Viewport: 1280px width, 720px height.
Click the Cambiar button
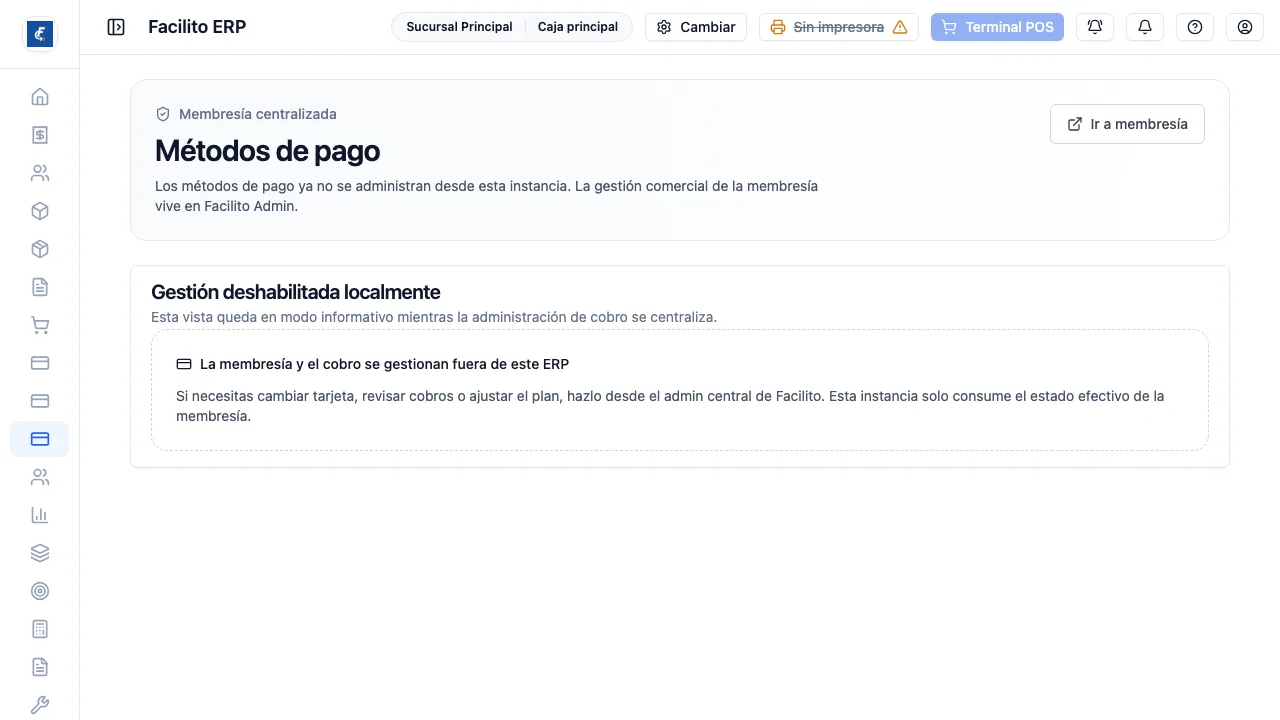coord(696,27)
